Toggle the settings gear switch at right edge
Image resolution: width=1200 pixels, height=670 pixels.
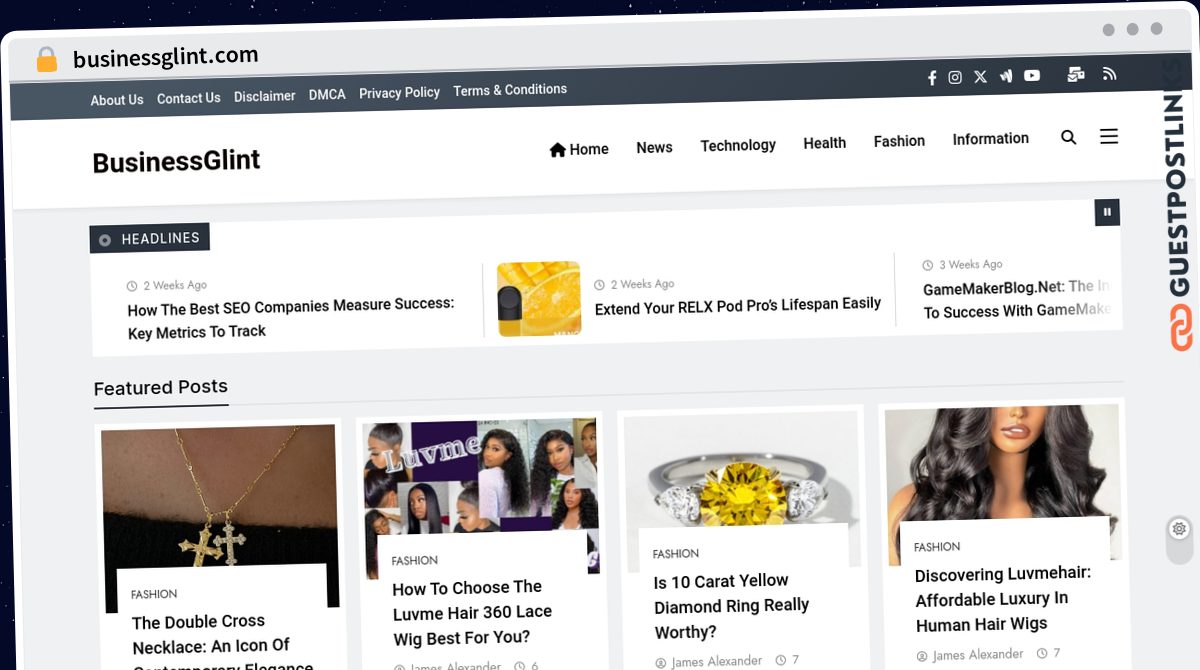tap(1180, 529)
